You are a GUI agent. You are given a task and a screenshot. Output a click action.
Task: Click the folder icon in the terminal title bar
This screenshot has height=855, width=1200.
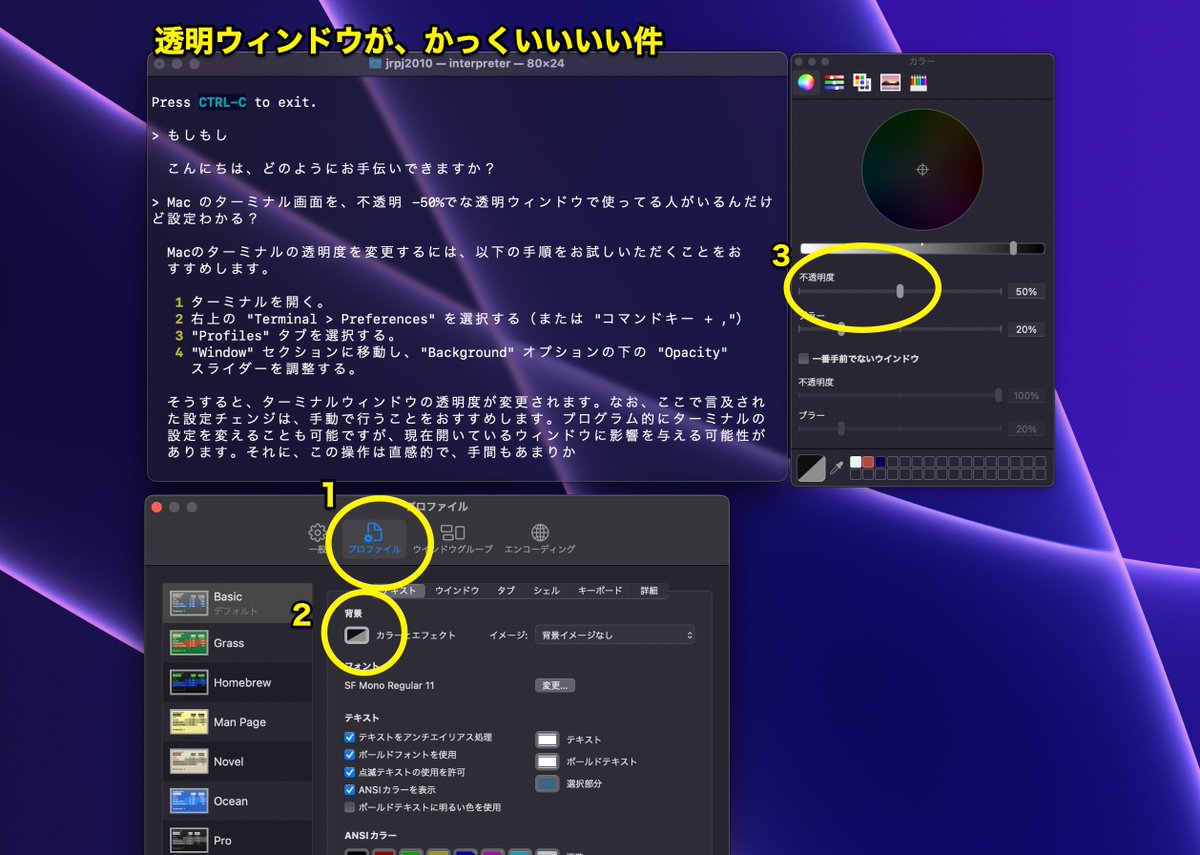(375, 63)
